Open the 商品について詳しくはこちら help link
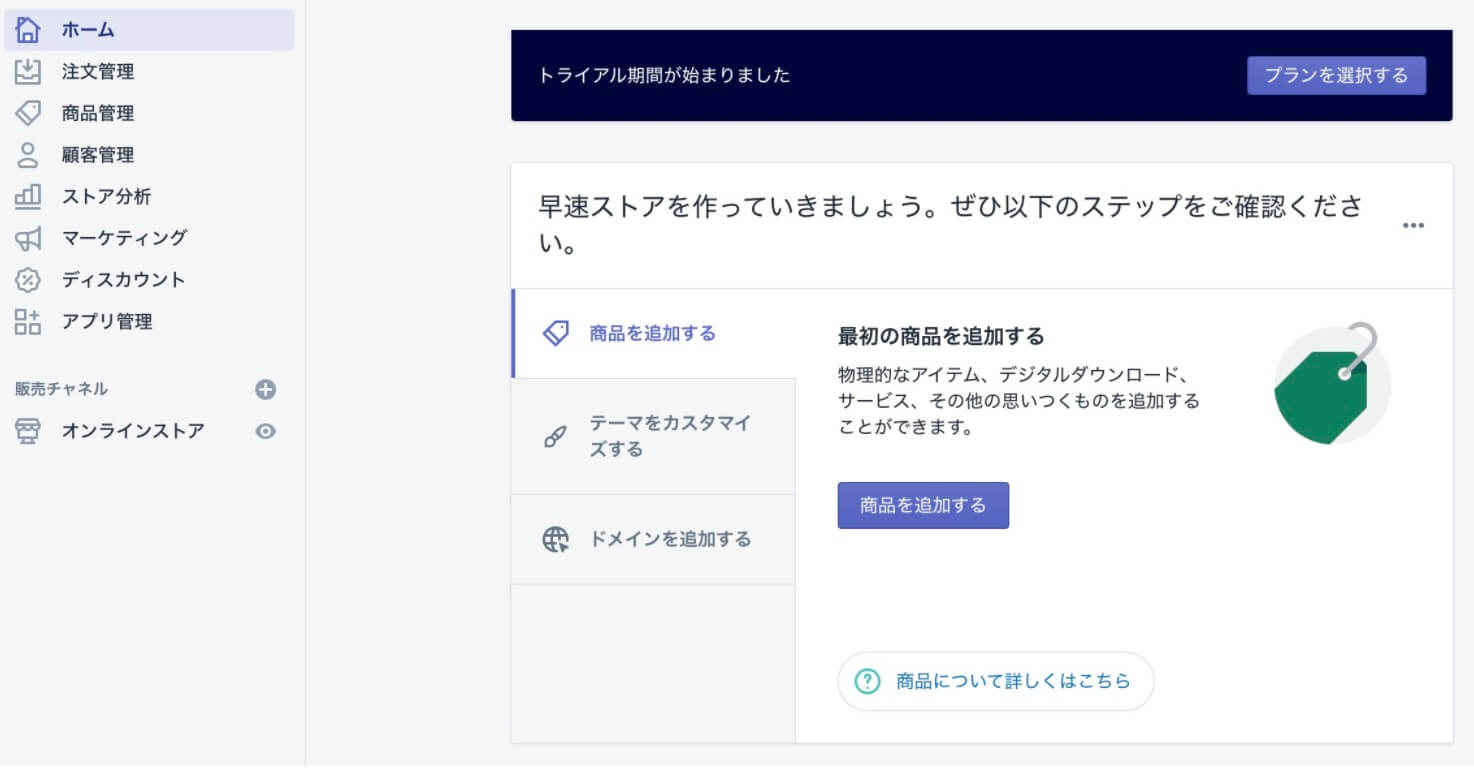The width and height of the screenshot is (1474, 768). (995, 681)
